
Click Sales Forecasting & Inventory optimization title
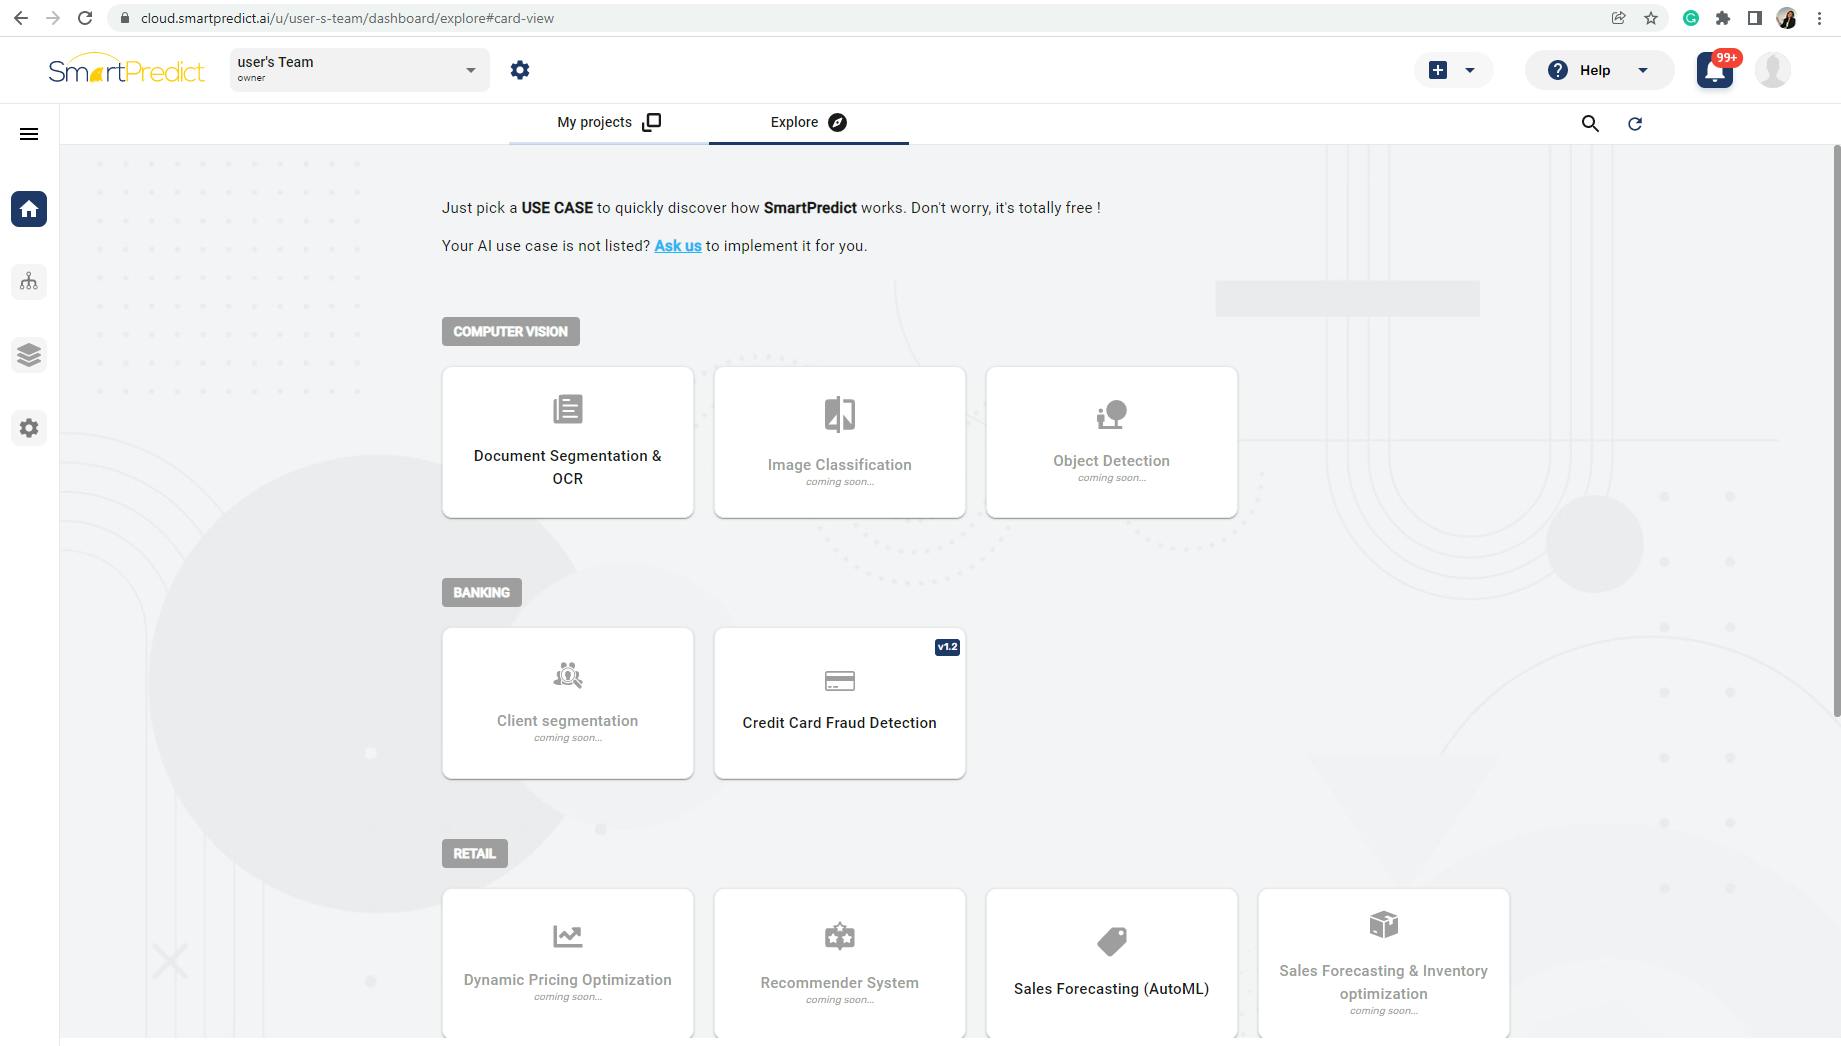click(1384, 982)
